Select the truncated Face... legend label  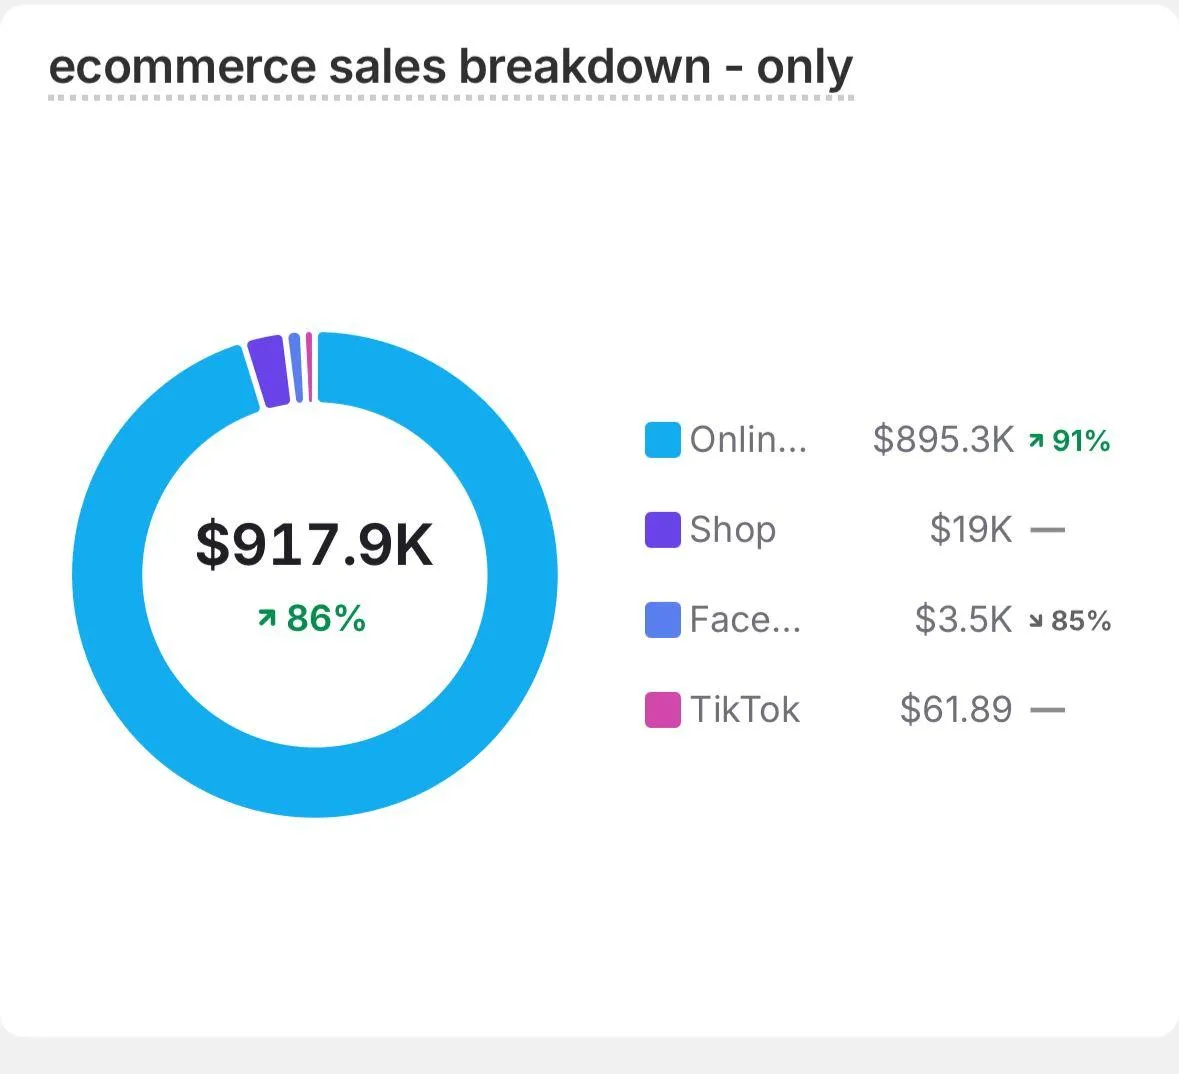[745, 620]
